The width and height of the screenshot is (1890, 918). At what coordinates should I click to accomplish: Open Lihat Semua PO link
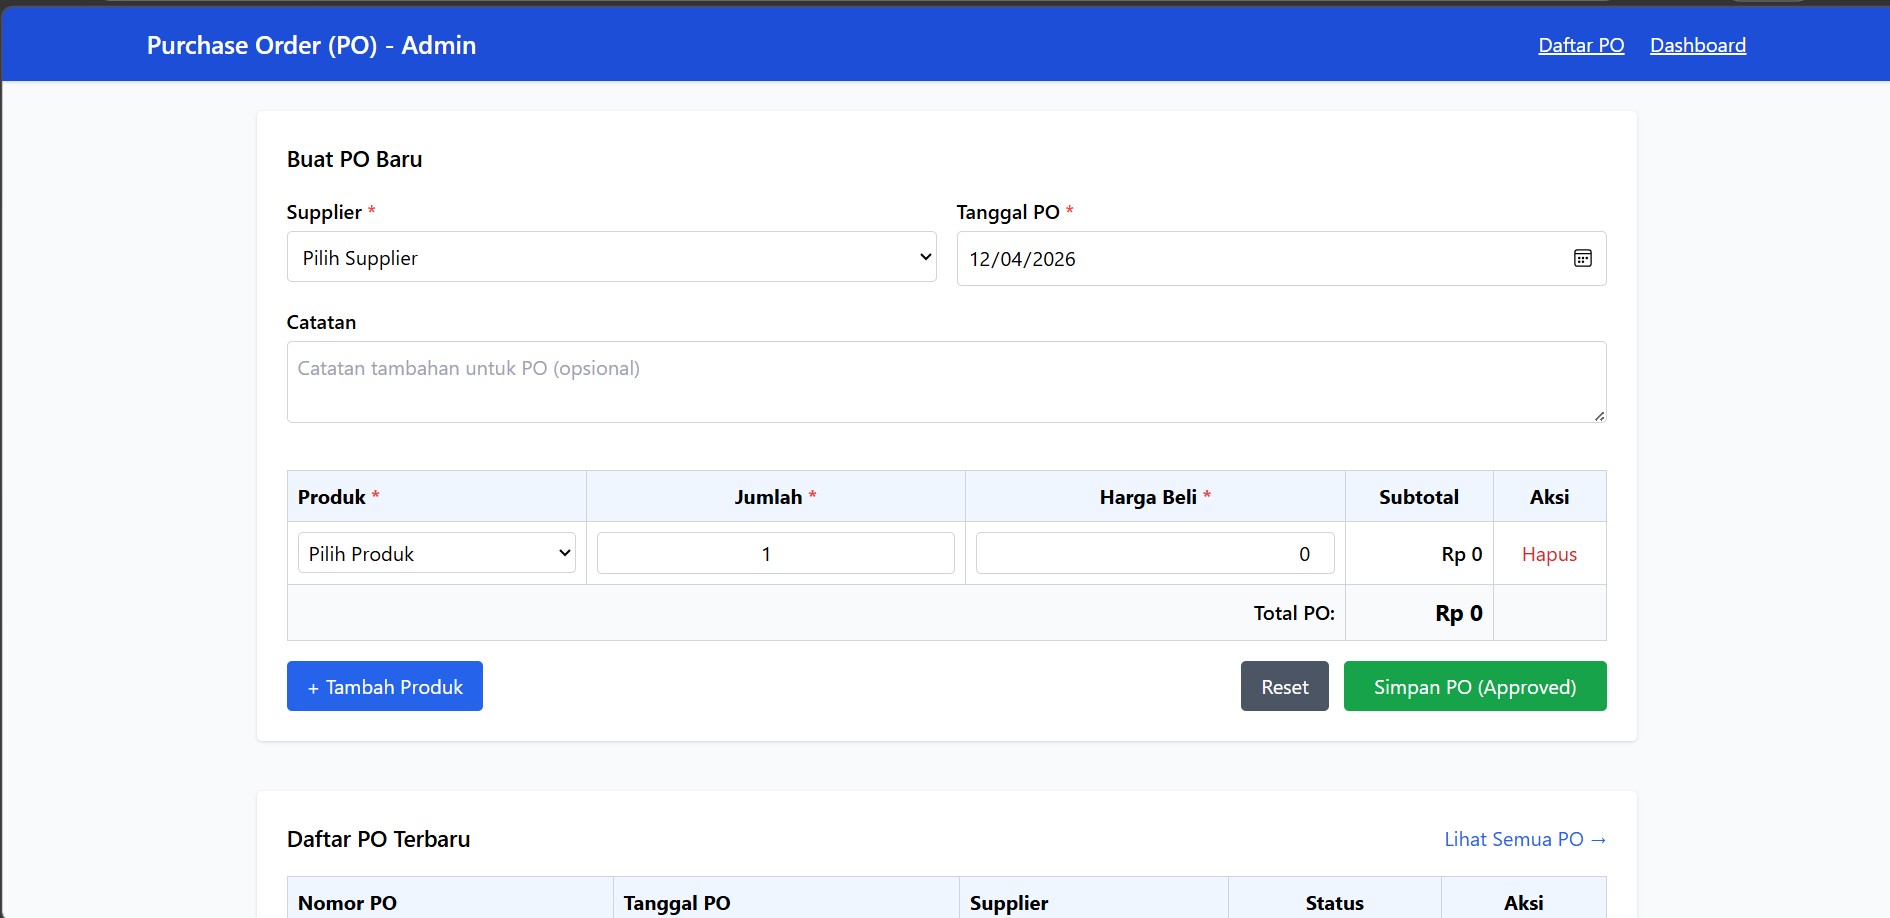(1524, 840)
